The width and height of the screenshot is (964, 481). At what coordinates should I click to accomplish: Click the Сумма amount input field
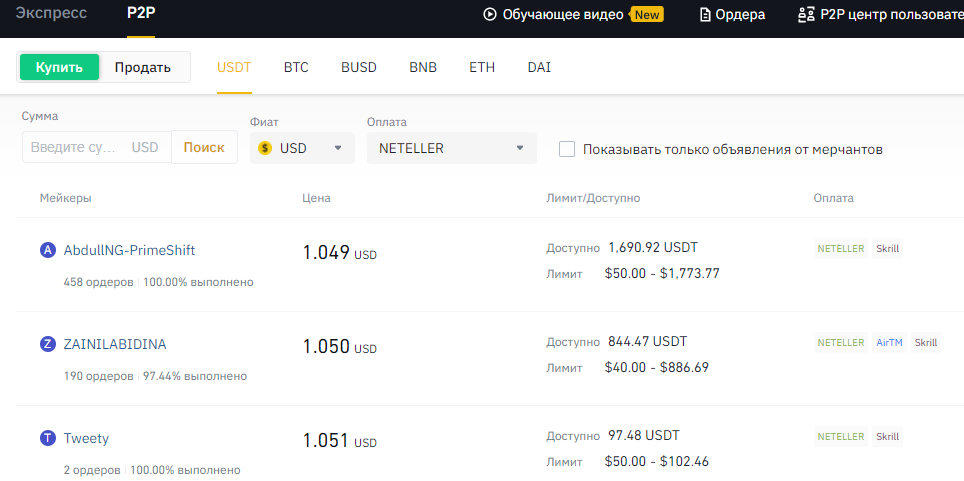97,148
